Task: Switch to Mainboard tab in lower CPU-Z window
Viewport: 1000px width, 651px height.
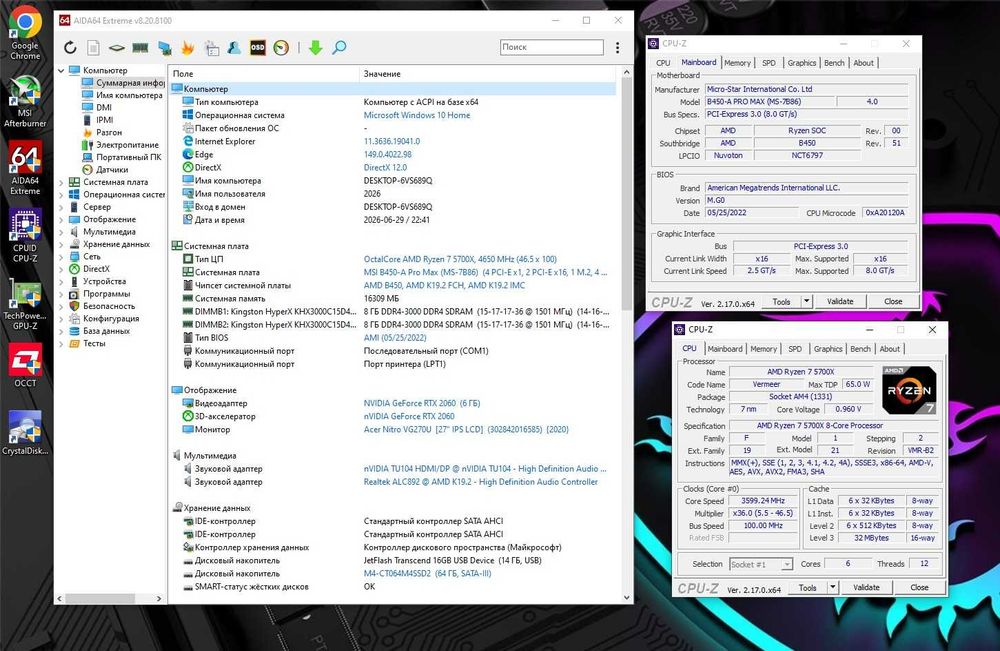Action: [x=724, y=349]
